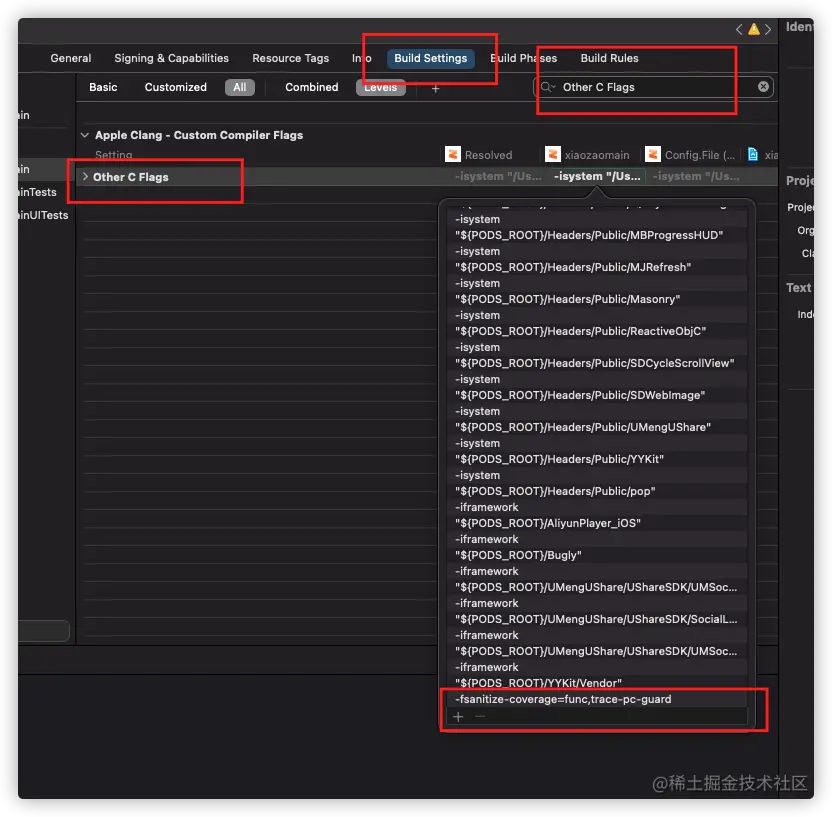The height and width of the screenshot is (817, 832).
Task: Select -fsanitize-coverage=func,trace-pc-guard entry
Action: [x=596, y=699]
